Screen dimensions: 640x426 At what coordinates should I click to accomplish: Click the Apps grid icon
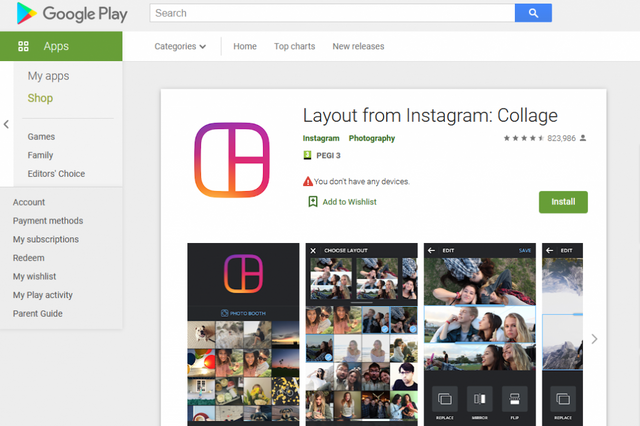click(23, 46)
